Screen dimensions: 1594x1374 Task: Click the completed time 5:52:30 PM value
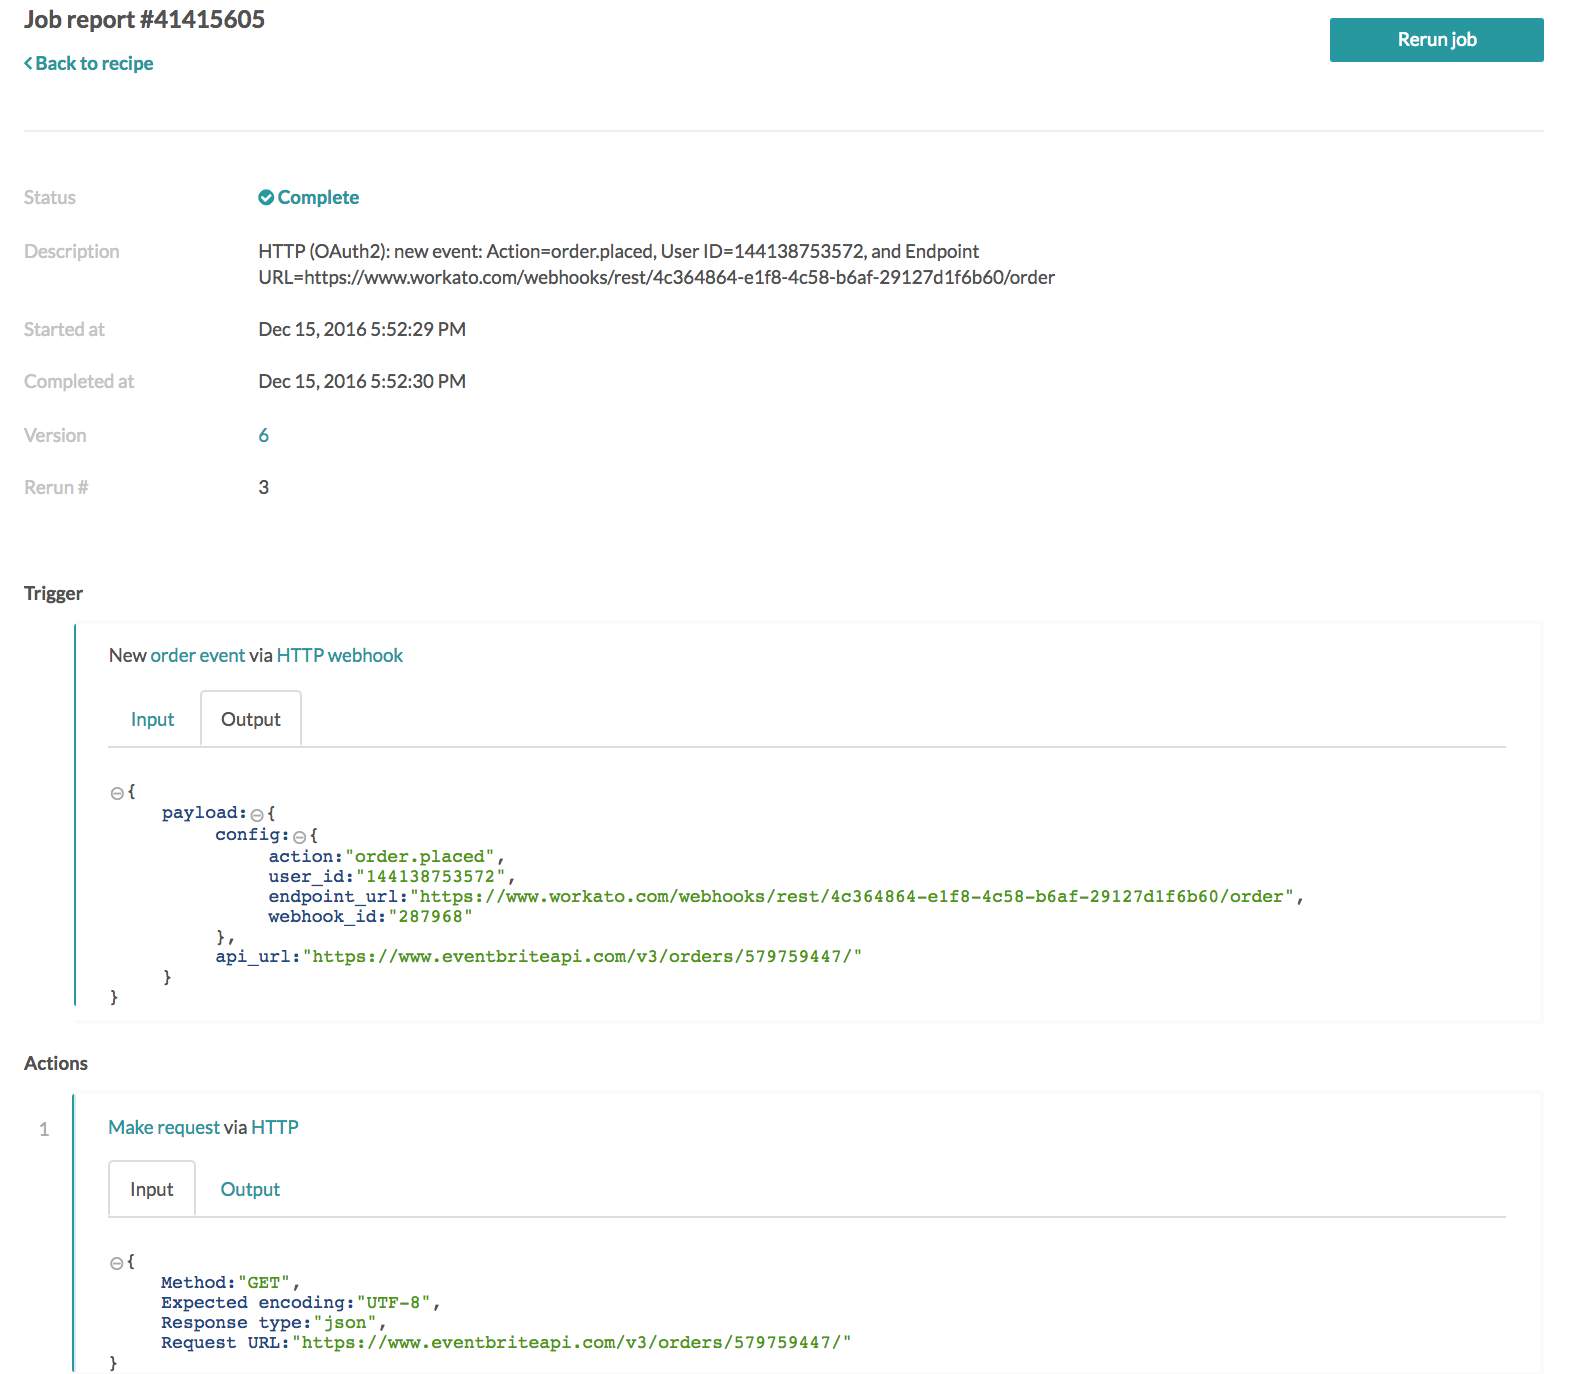point(362,381)
